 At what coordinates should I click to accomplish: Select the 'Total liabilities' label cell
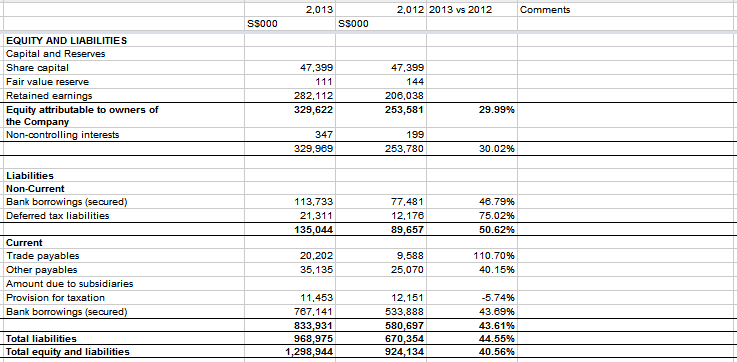(124, 338)
